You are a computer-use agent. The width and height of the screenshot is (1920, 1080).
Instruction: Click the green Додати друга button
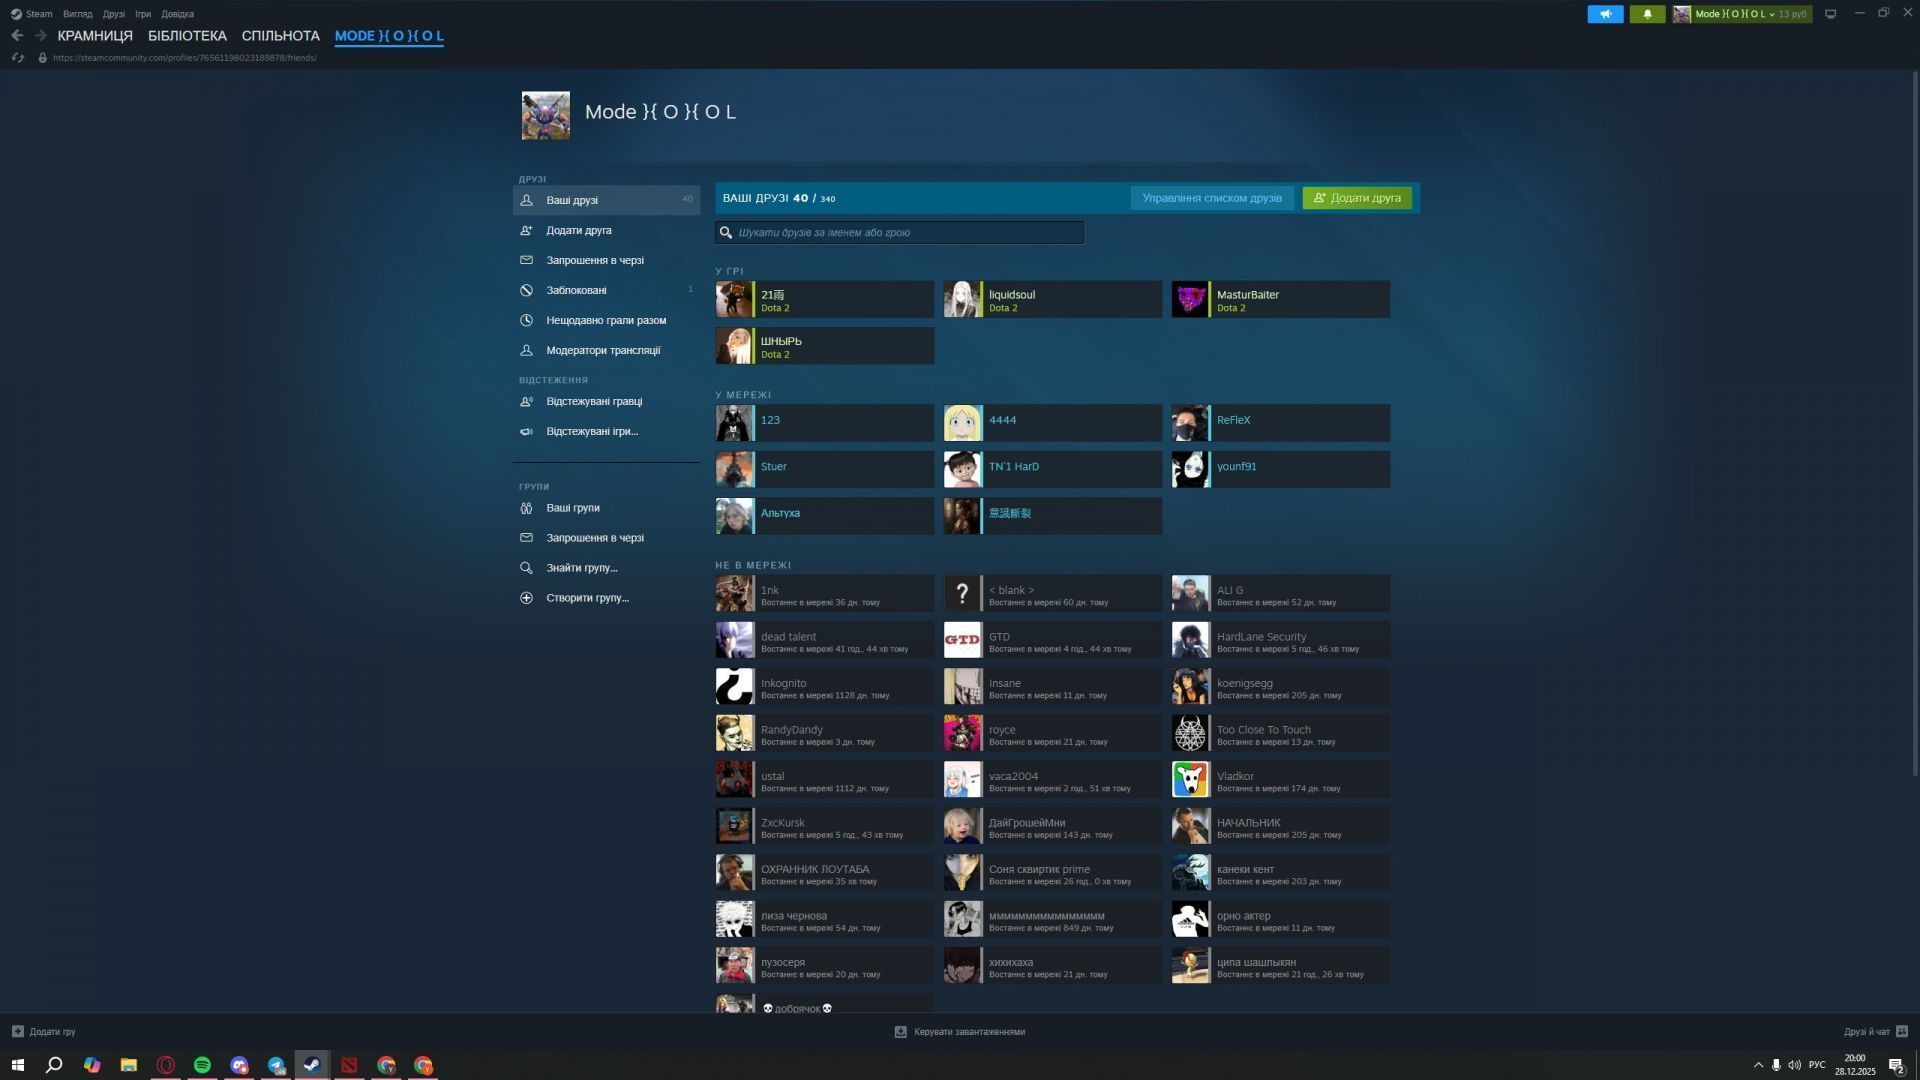(1357, 198)
